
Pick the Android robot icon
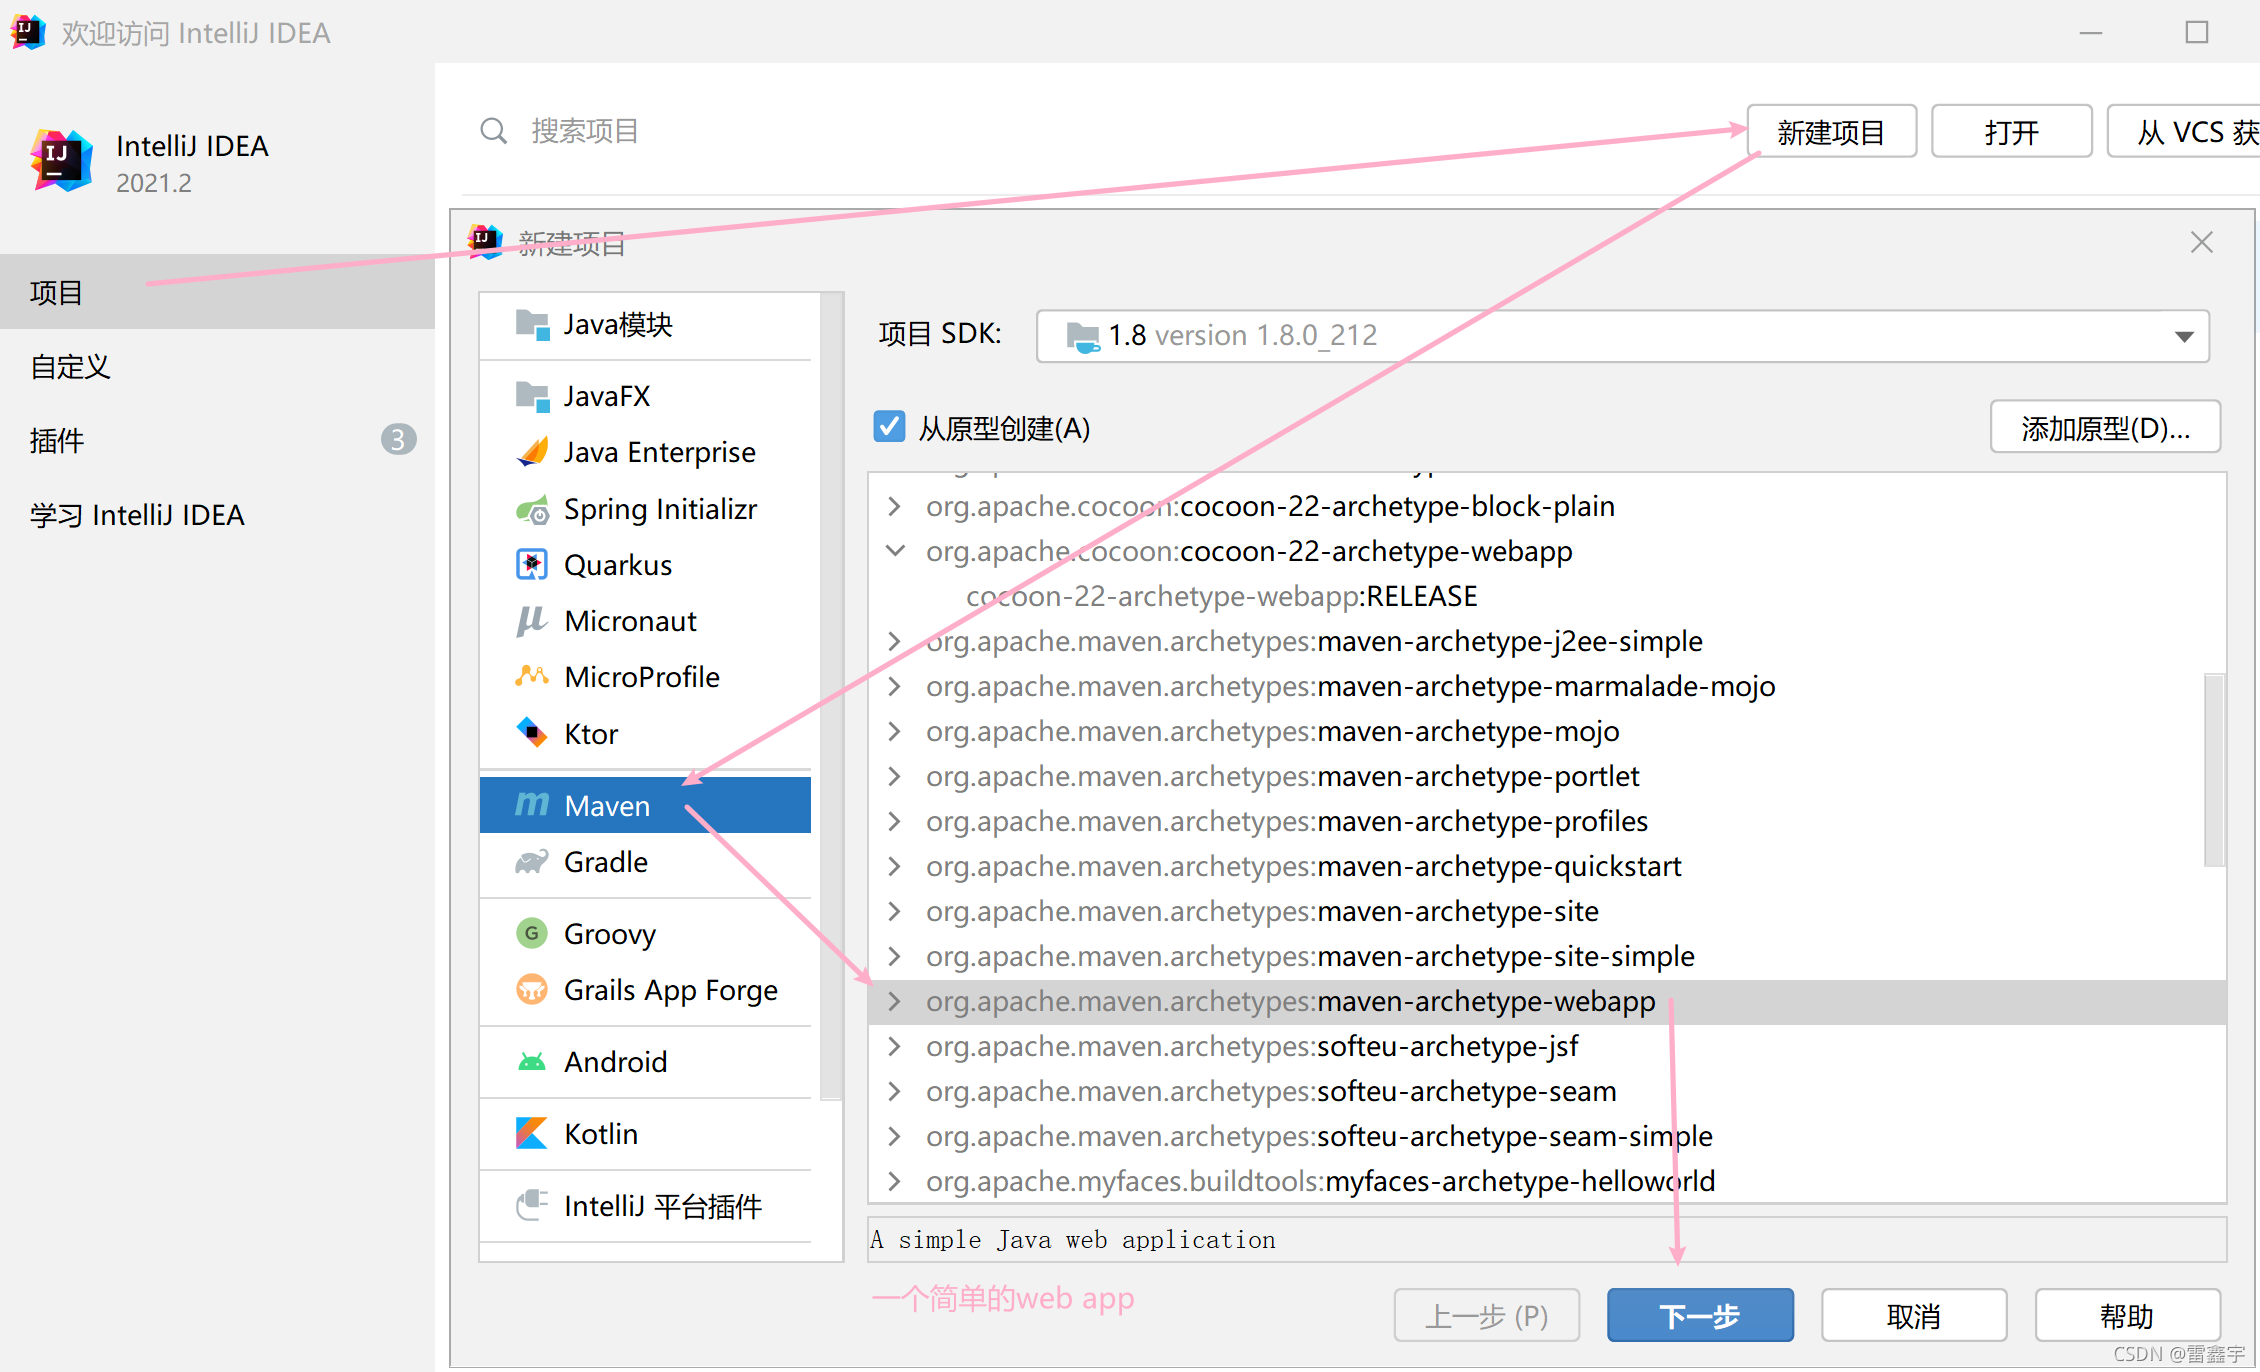[532, 1061]
